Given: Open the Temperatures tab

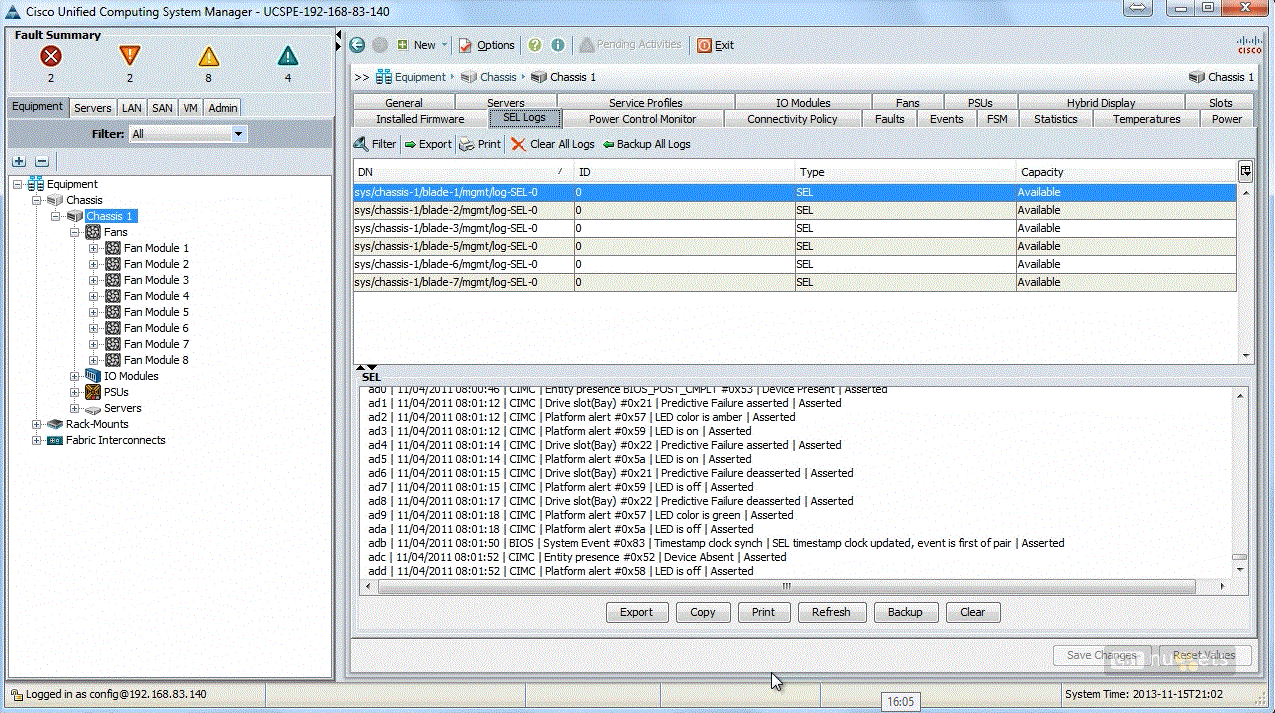Looking at the screenshot, I should coord(1147,119).
